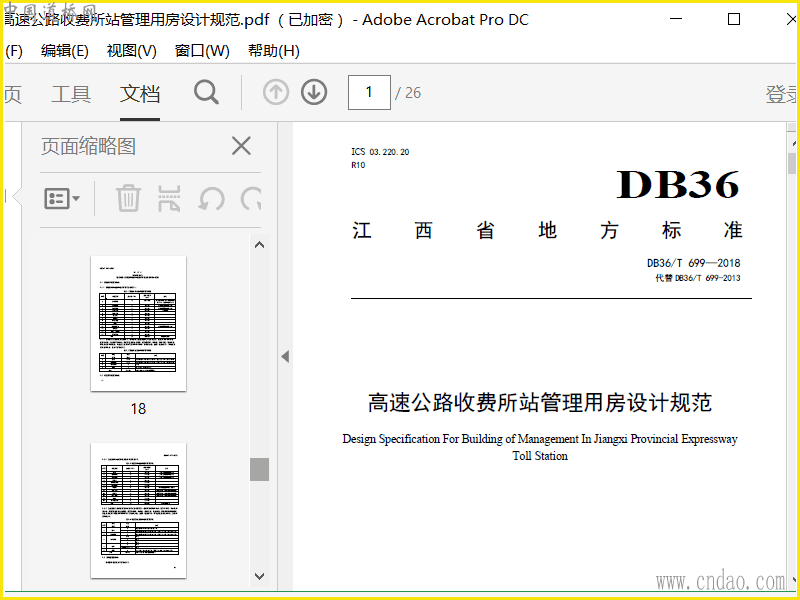
Task: Click the 页面缩略图 panel title
Action: pyautogui.click(x=88, y=146)
